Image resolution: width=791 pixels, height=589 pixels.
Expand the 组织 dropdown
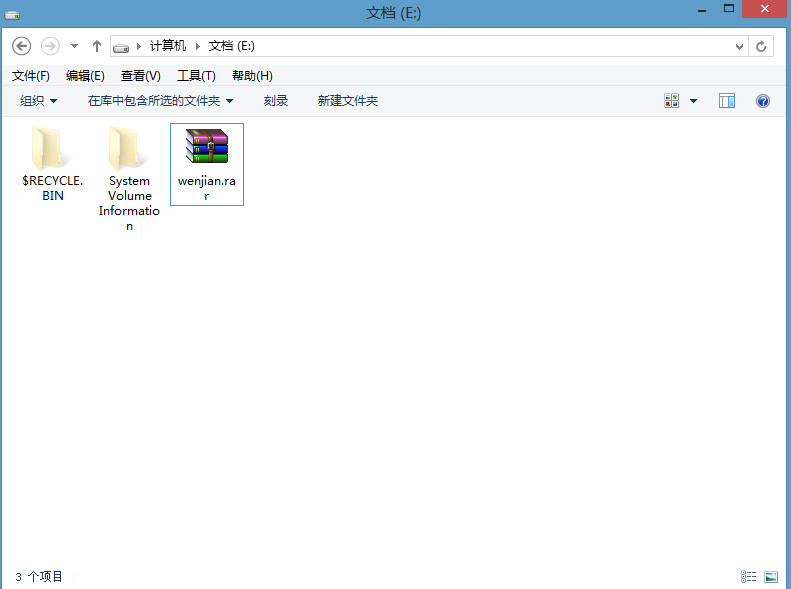[x=38, y=101]
